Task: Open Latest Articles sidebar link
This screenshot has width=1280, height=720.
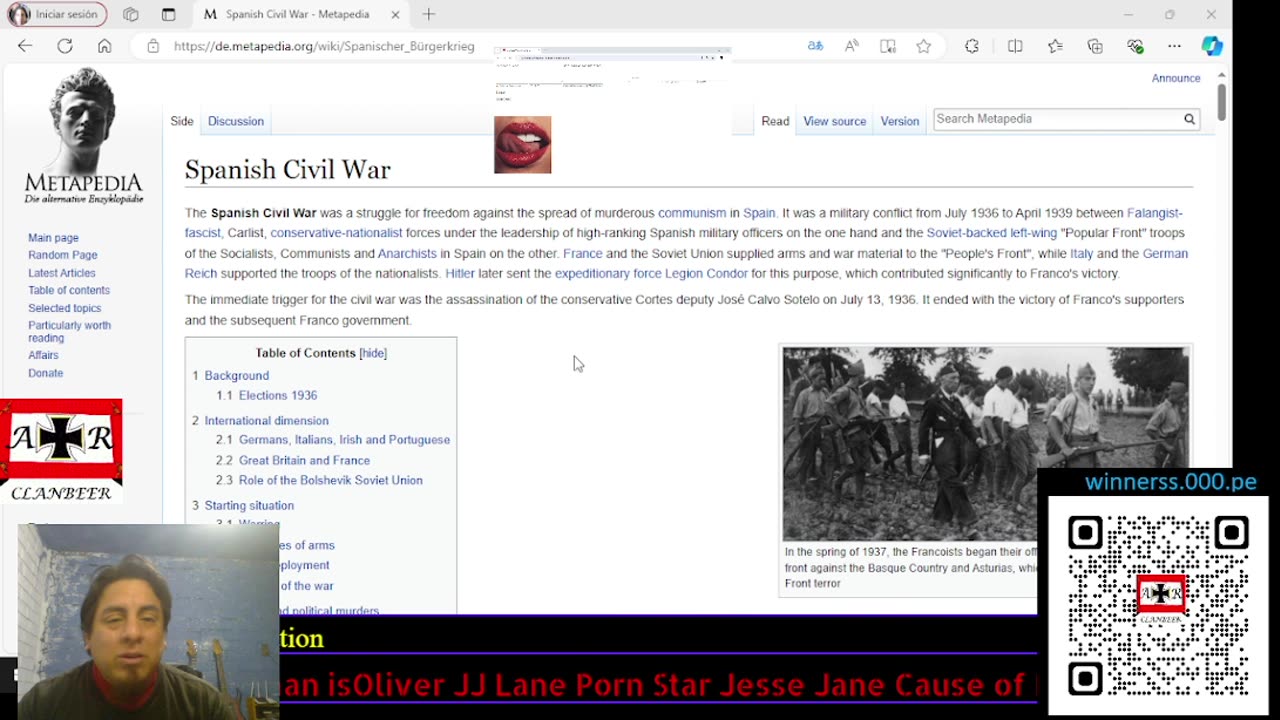Action: pos(62,273)
